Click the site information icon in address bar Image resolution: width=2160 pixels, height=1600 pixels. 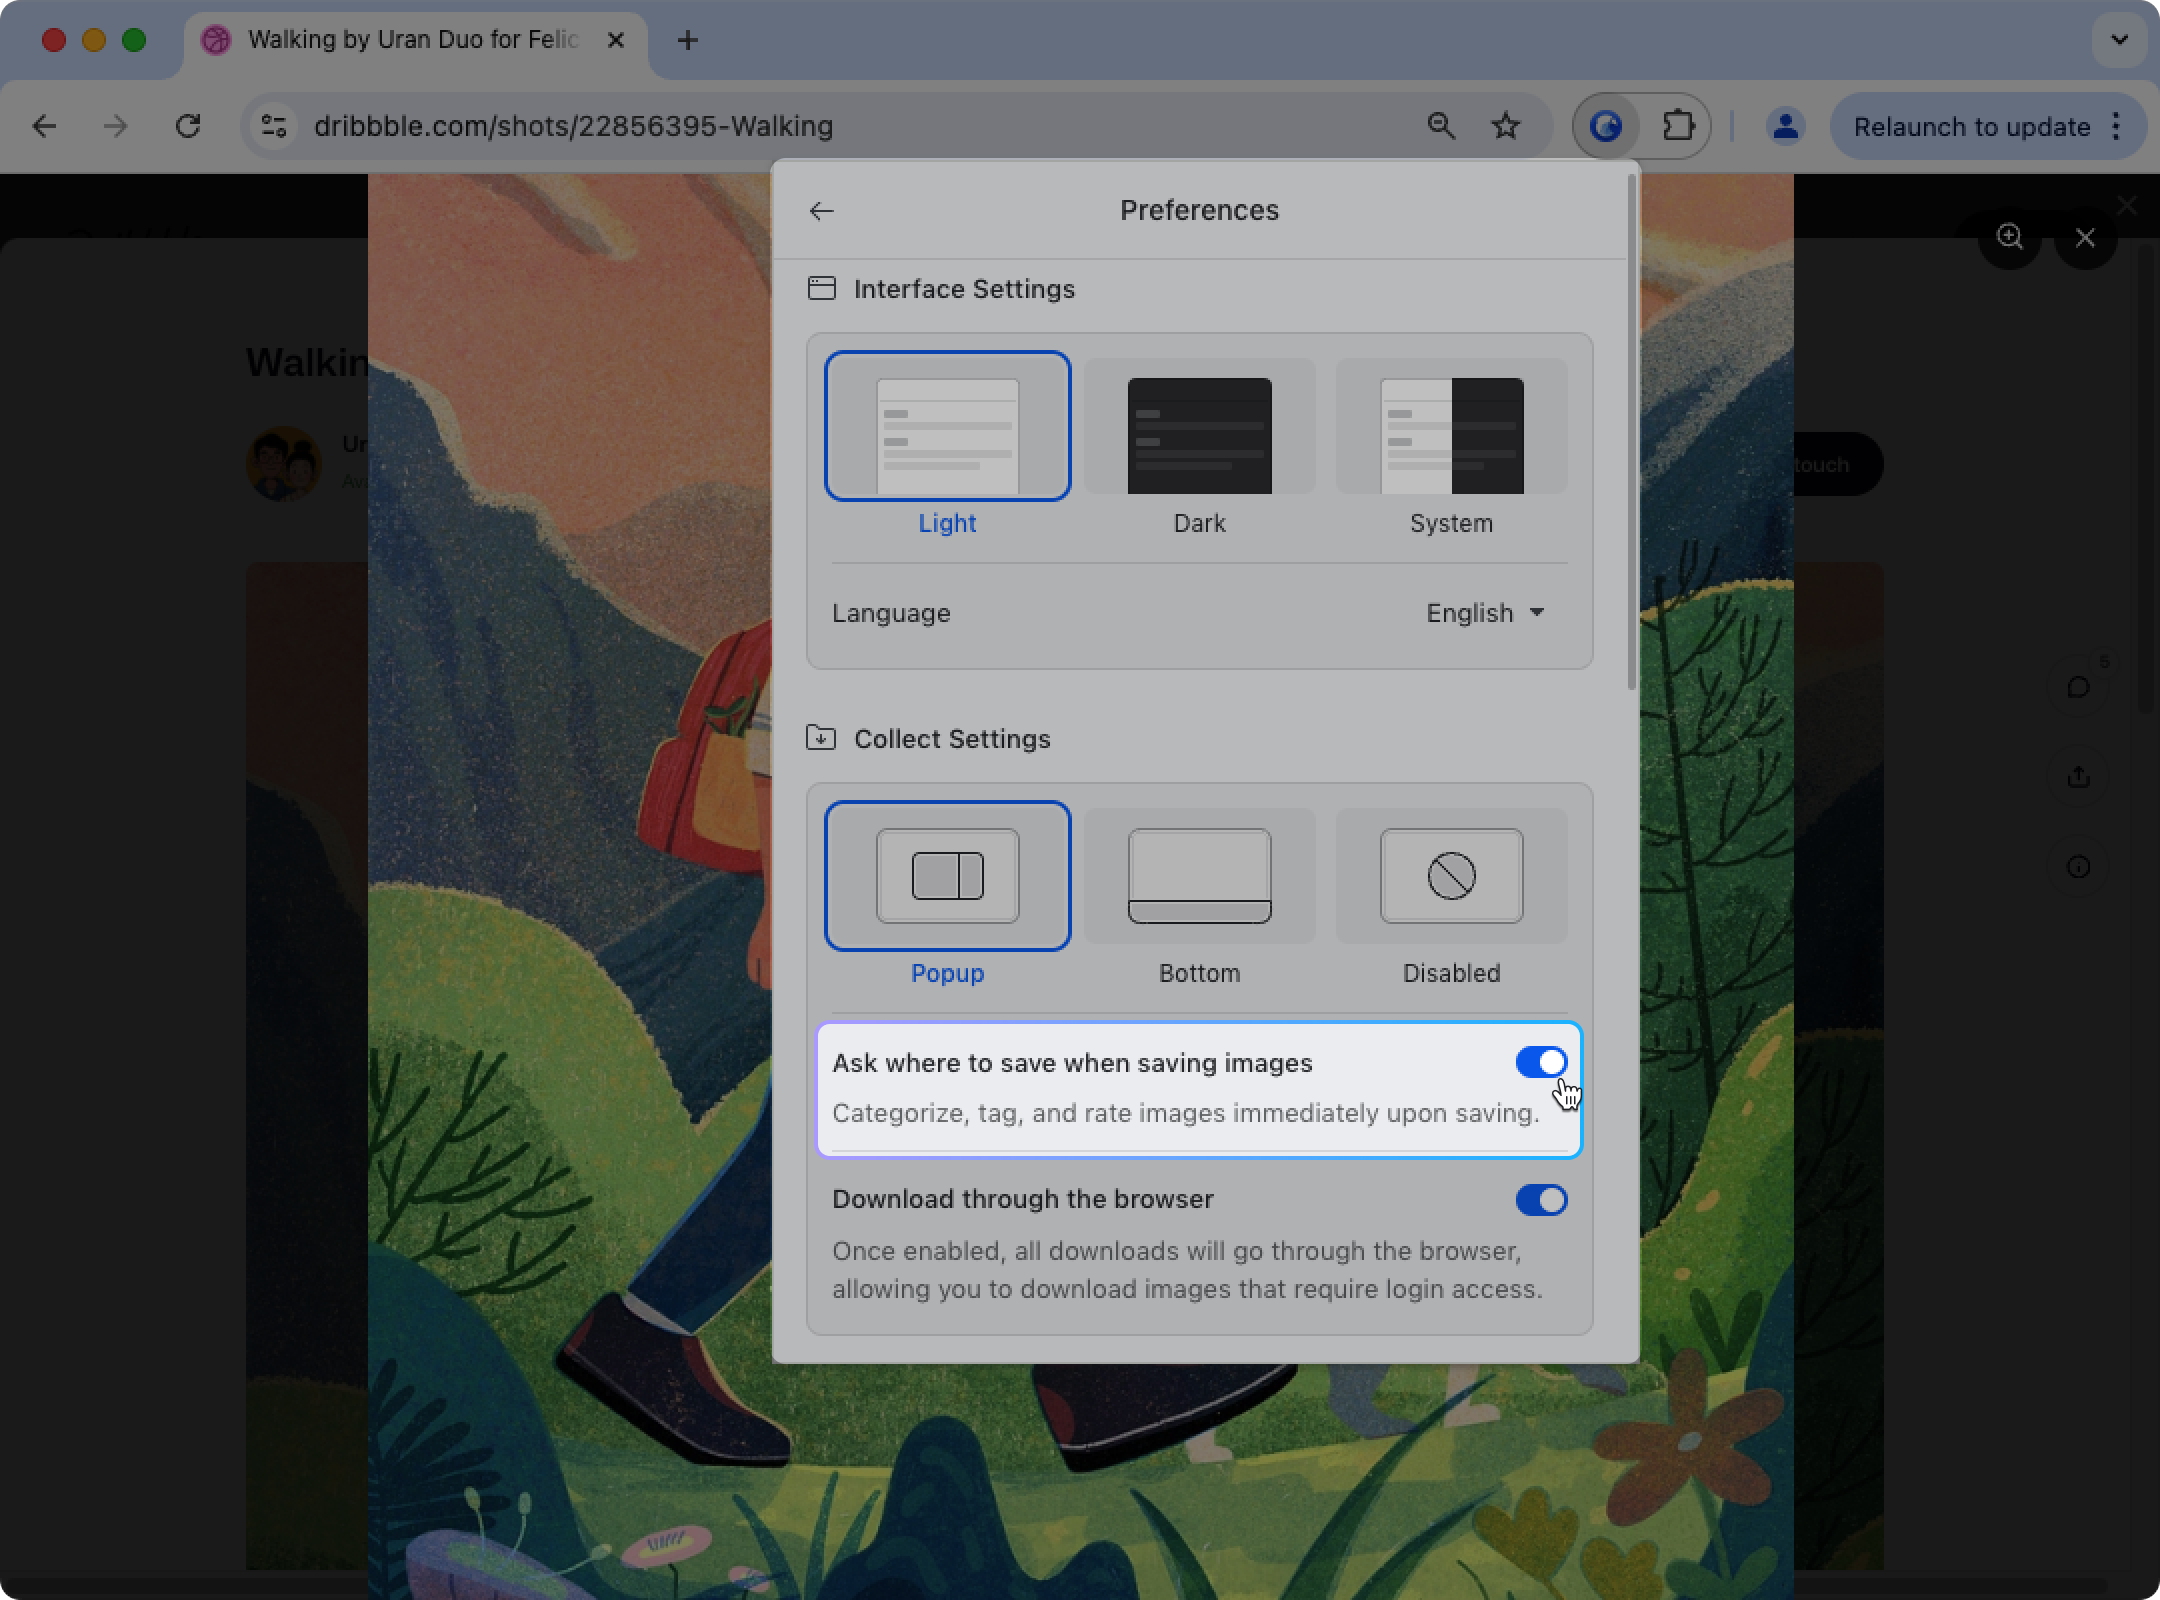pyautogui.click(x=274, y=126)
